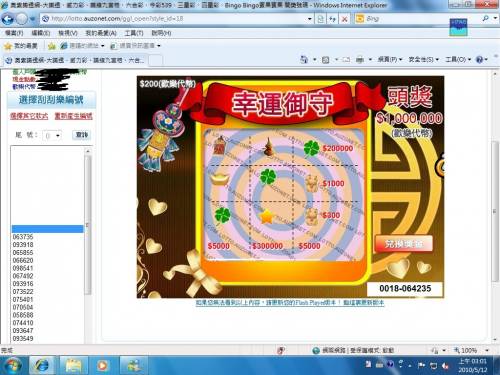Select ticket number 093918 in the list
Image resolution: width=500 pixels, height=375 pixels.
(23, 245)
